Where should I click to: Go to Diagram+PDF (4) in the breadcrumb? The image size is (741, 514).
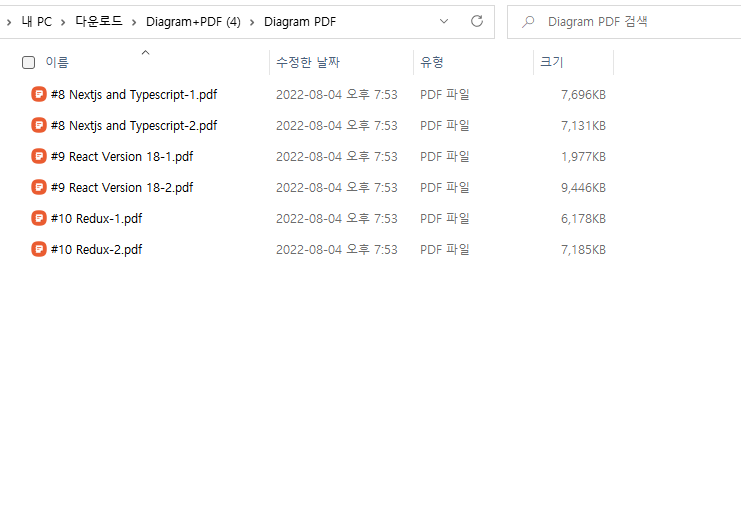click(193, 22)
